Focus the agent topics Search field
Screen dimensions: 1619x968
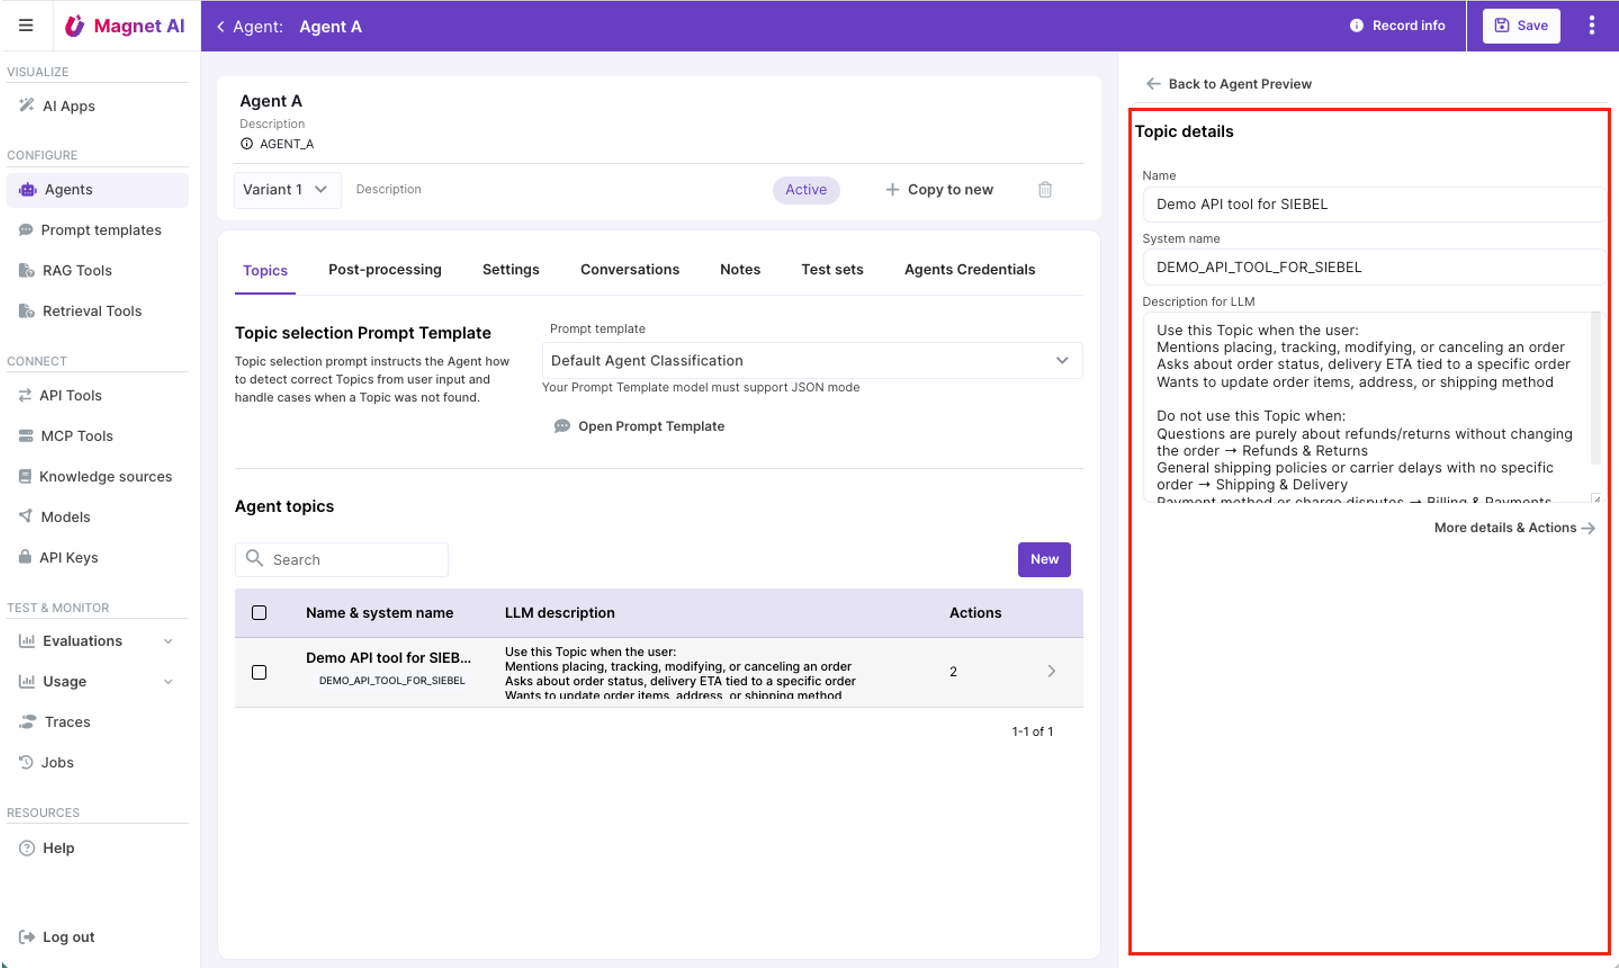click(354, 560)
